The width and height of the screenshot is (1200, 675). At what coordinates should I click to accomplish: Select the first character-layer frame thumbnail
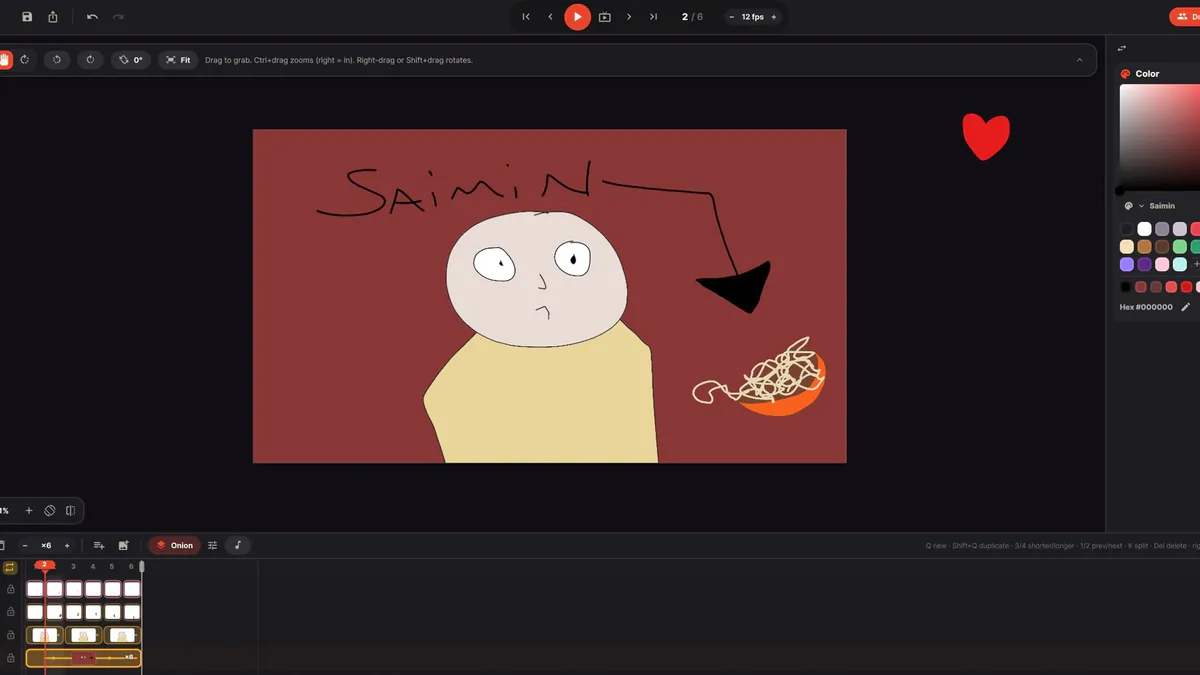click(x=44, y=635)
